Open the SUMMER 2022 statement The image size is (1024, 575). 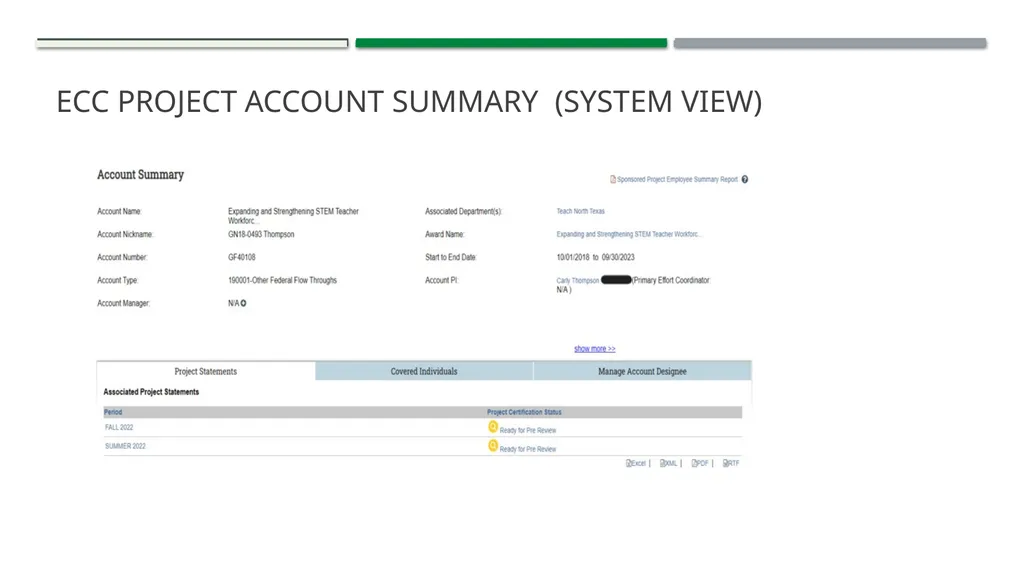tap(125, 446)
